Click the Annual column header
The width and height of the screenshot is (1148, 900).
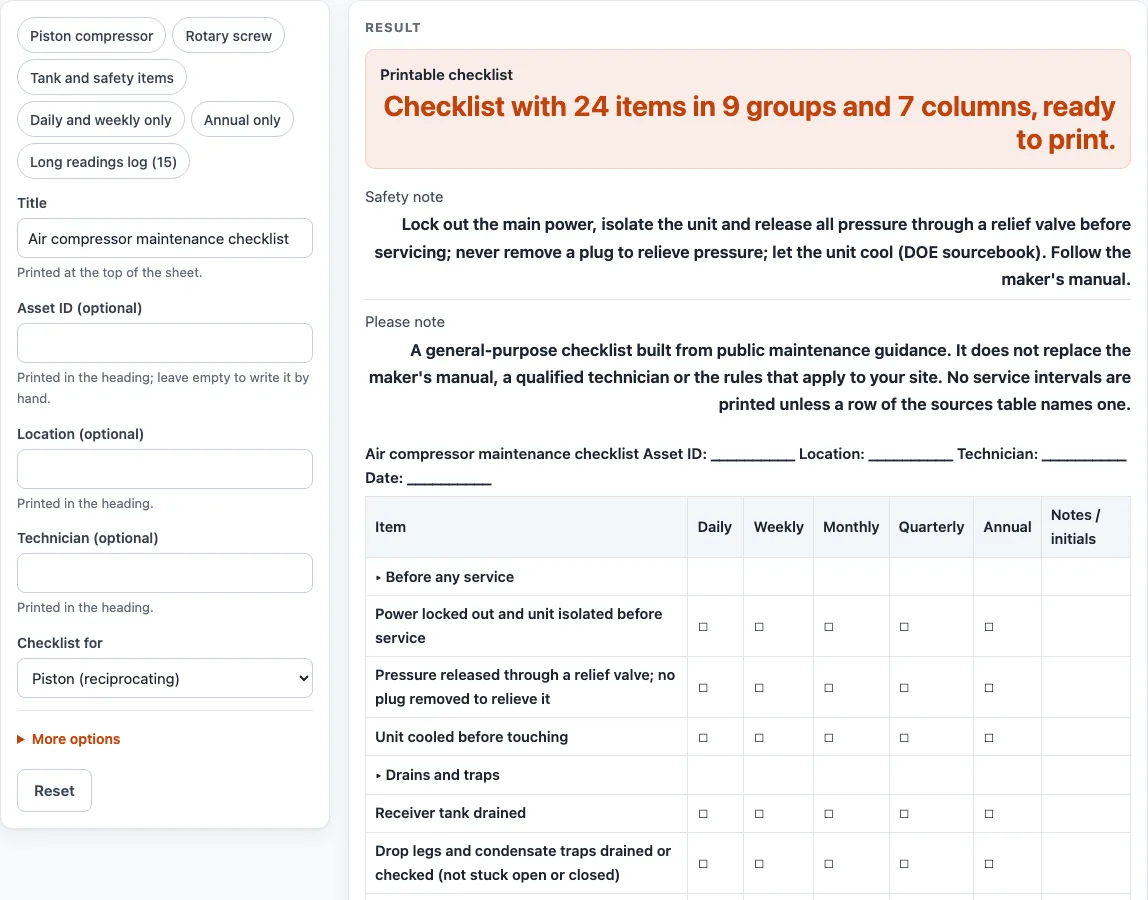click(x=1007, y=527)
